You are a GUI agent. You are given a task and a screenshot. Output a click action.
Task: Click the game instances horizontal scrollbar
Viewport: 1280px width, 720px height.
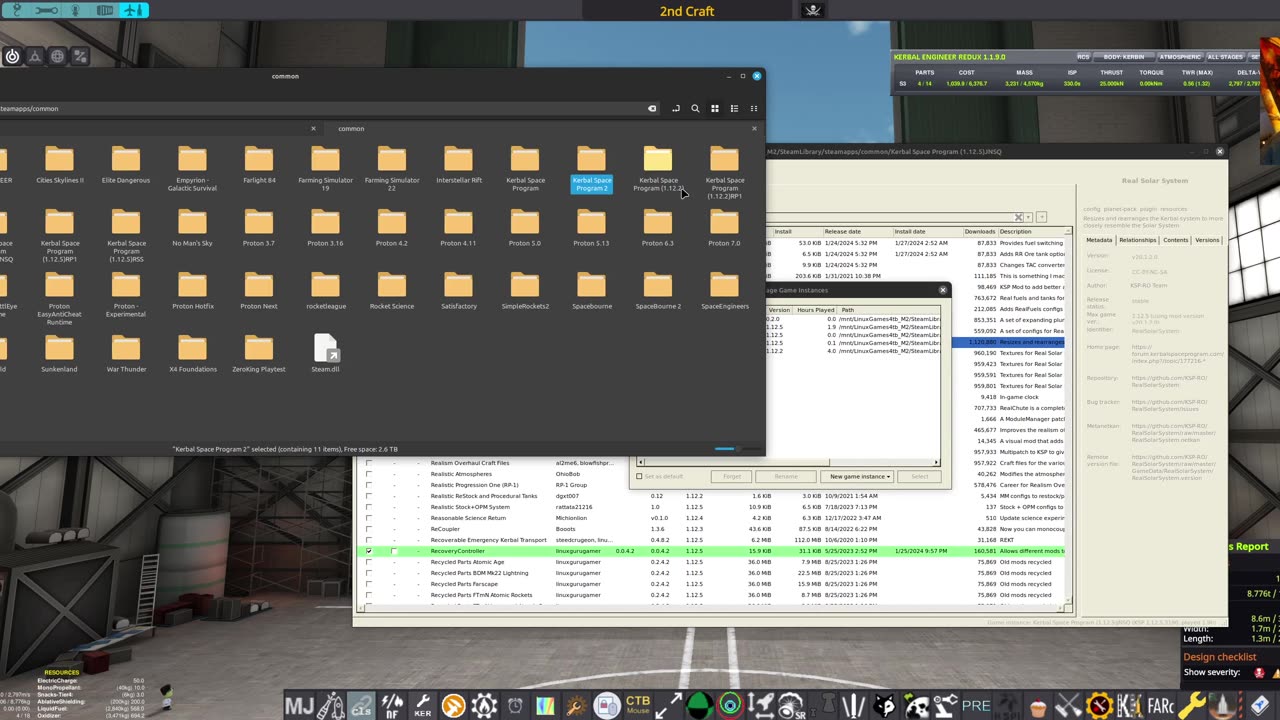point(788,462)
